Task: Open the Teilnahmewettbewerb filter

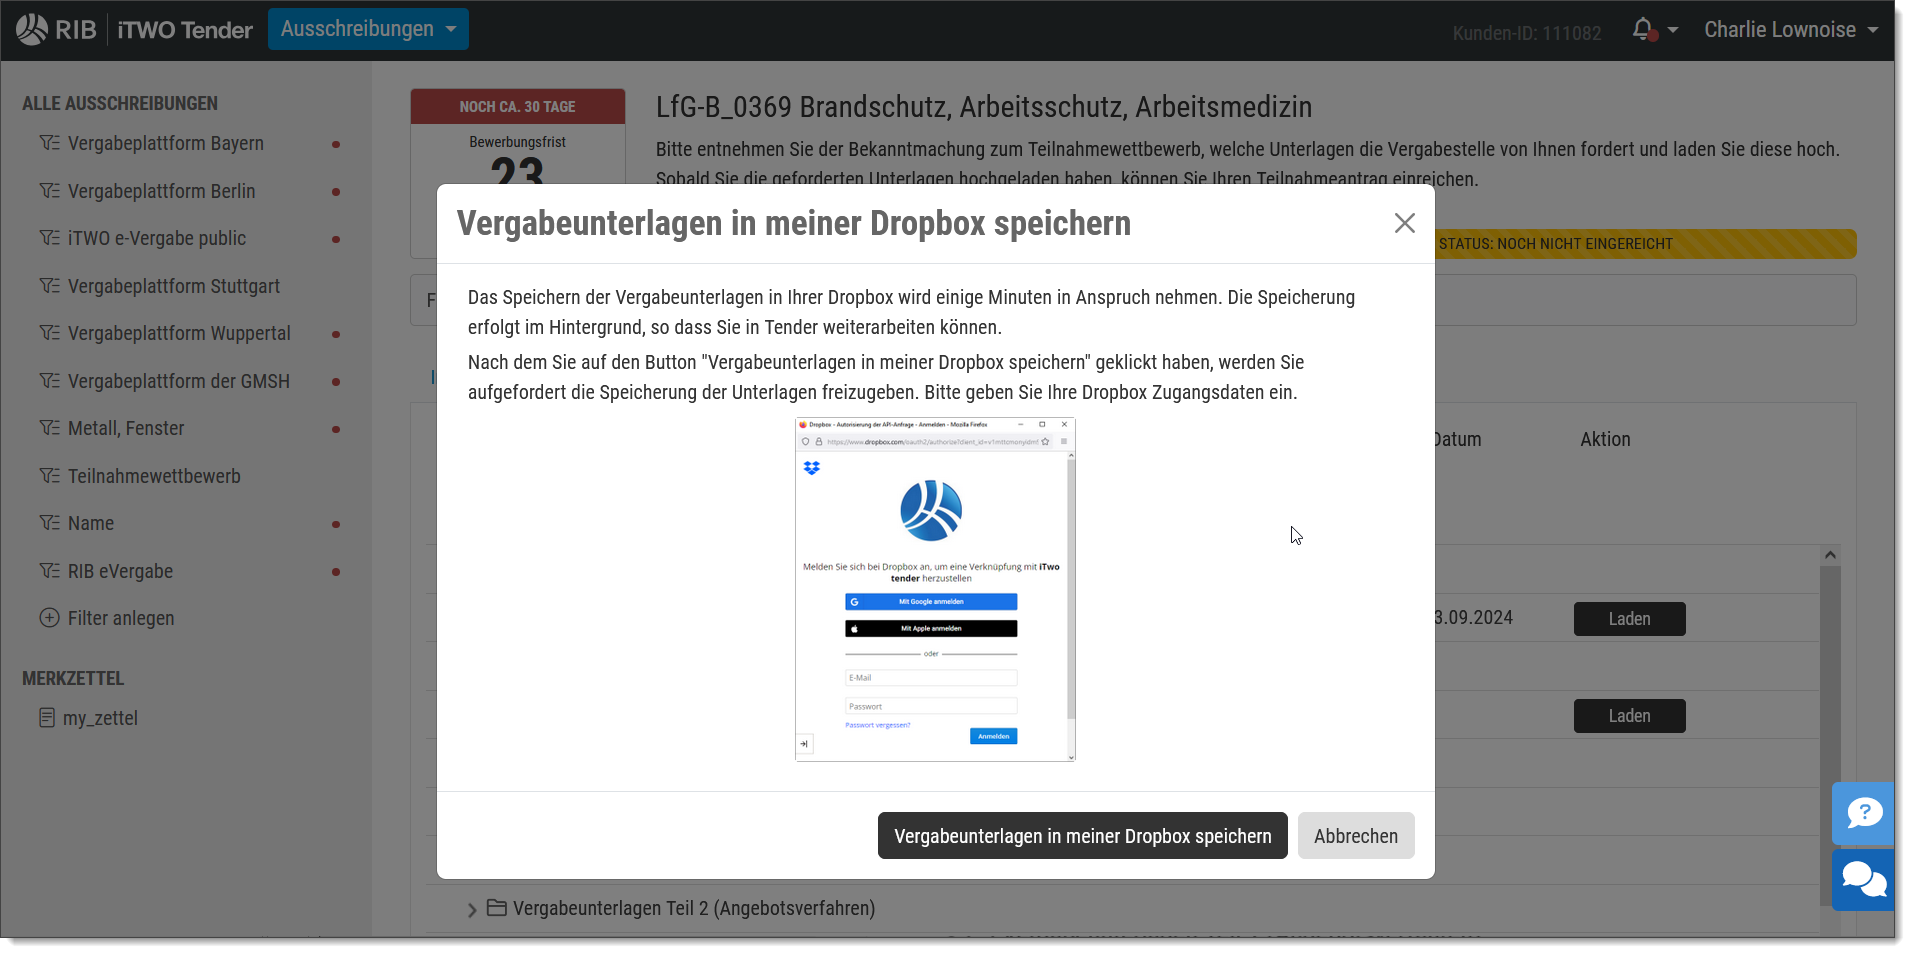Action: (154, 476)
